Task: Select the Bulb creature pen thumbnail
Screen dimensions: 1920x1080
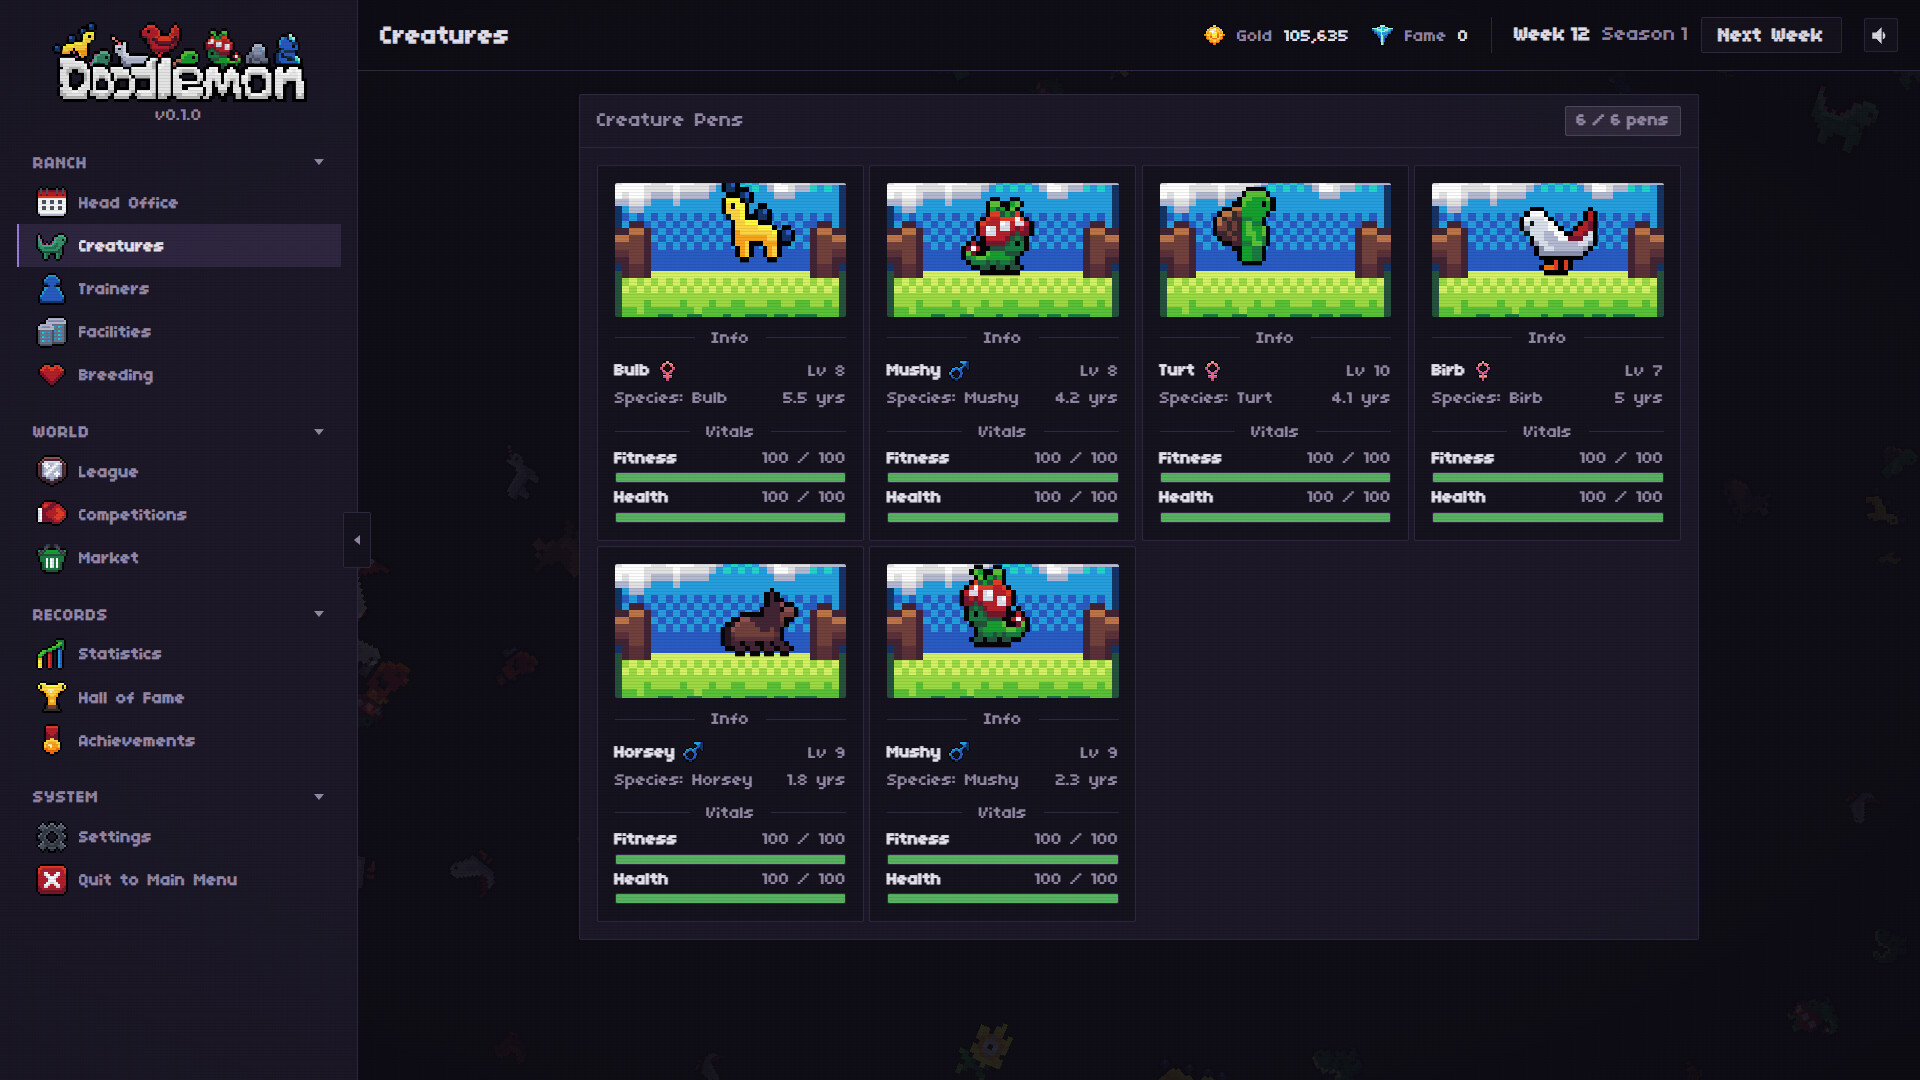Action: (729, 250)
